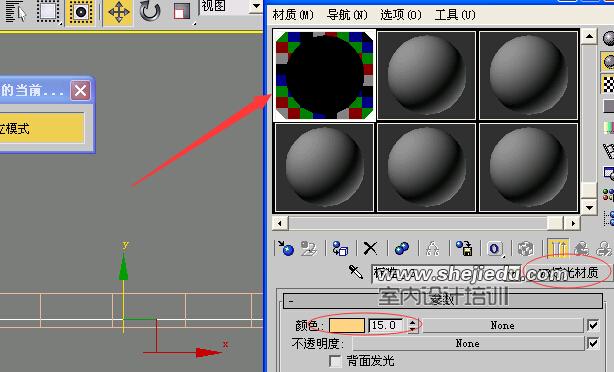Click None map button beside color

click(x=502, y=325)
